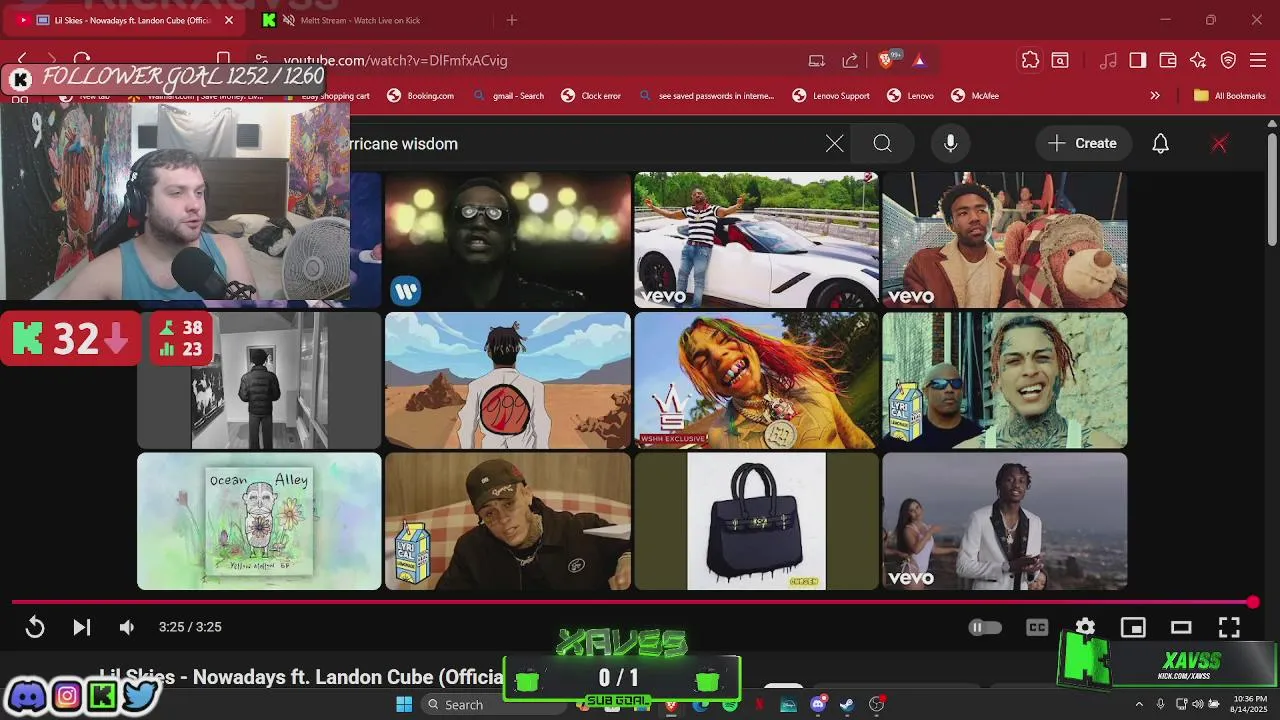Open a new browser tab

click(x=512, y=20)
